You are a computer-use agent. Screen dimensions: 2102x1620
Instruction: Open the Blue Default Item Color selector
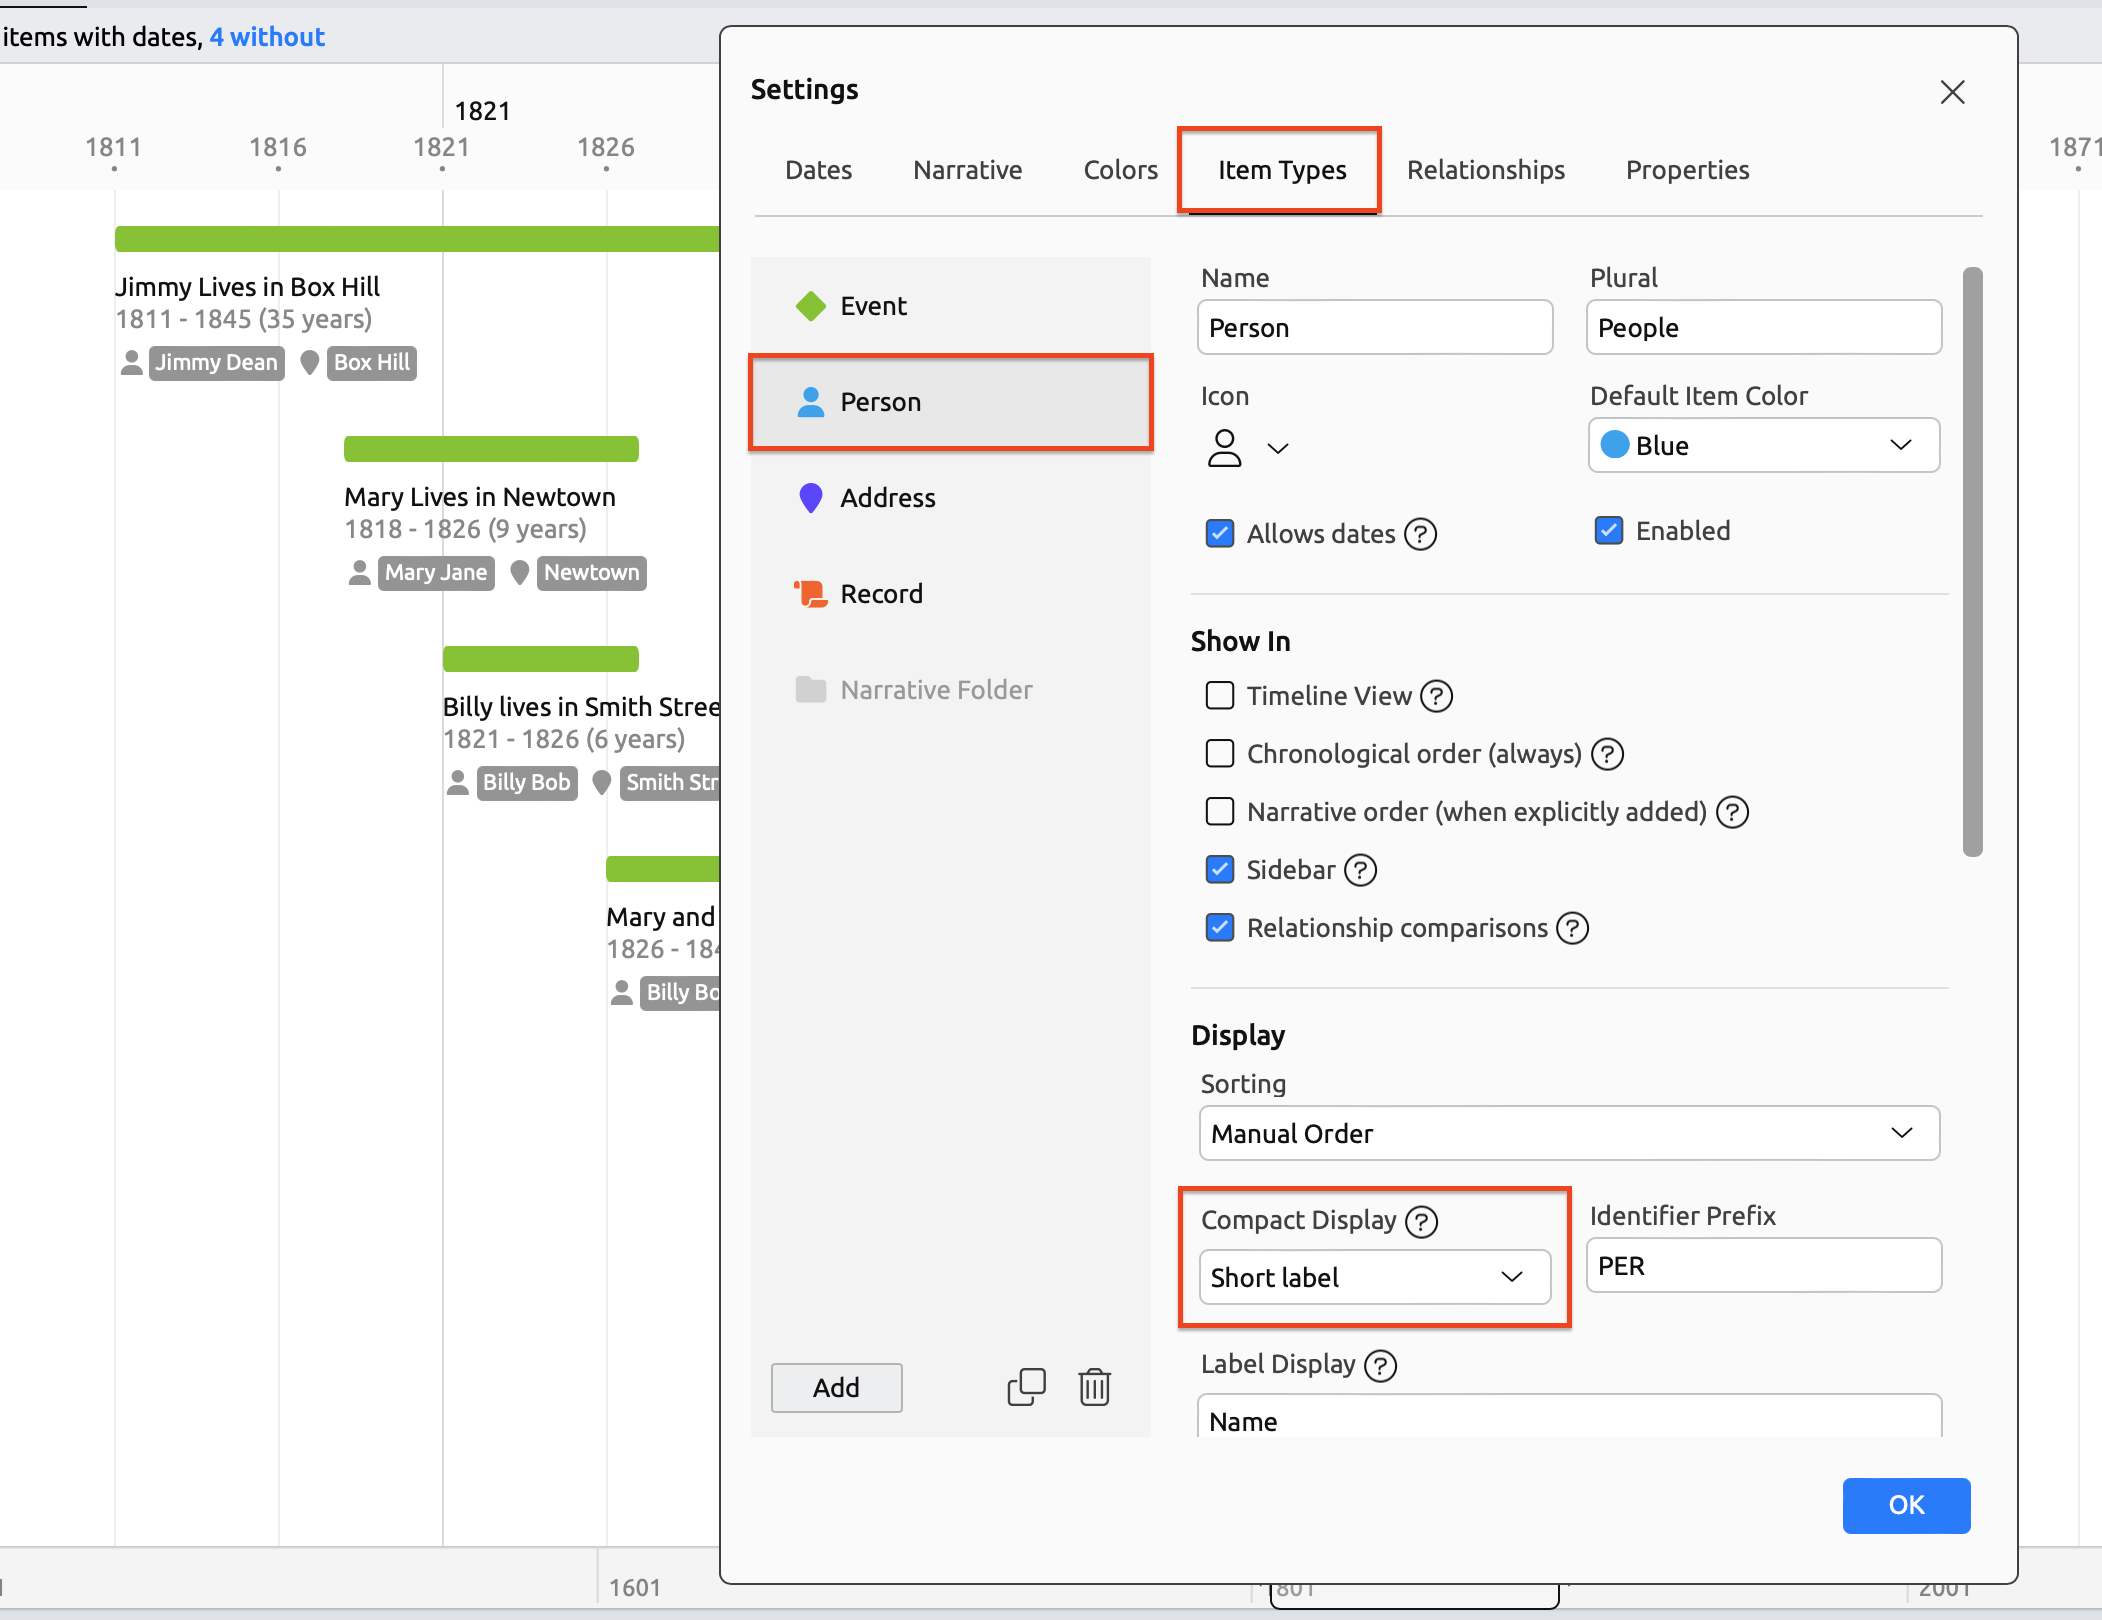(x=1763, y=445)
